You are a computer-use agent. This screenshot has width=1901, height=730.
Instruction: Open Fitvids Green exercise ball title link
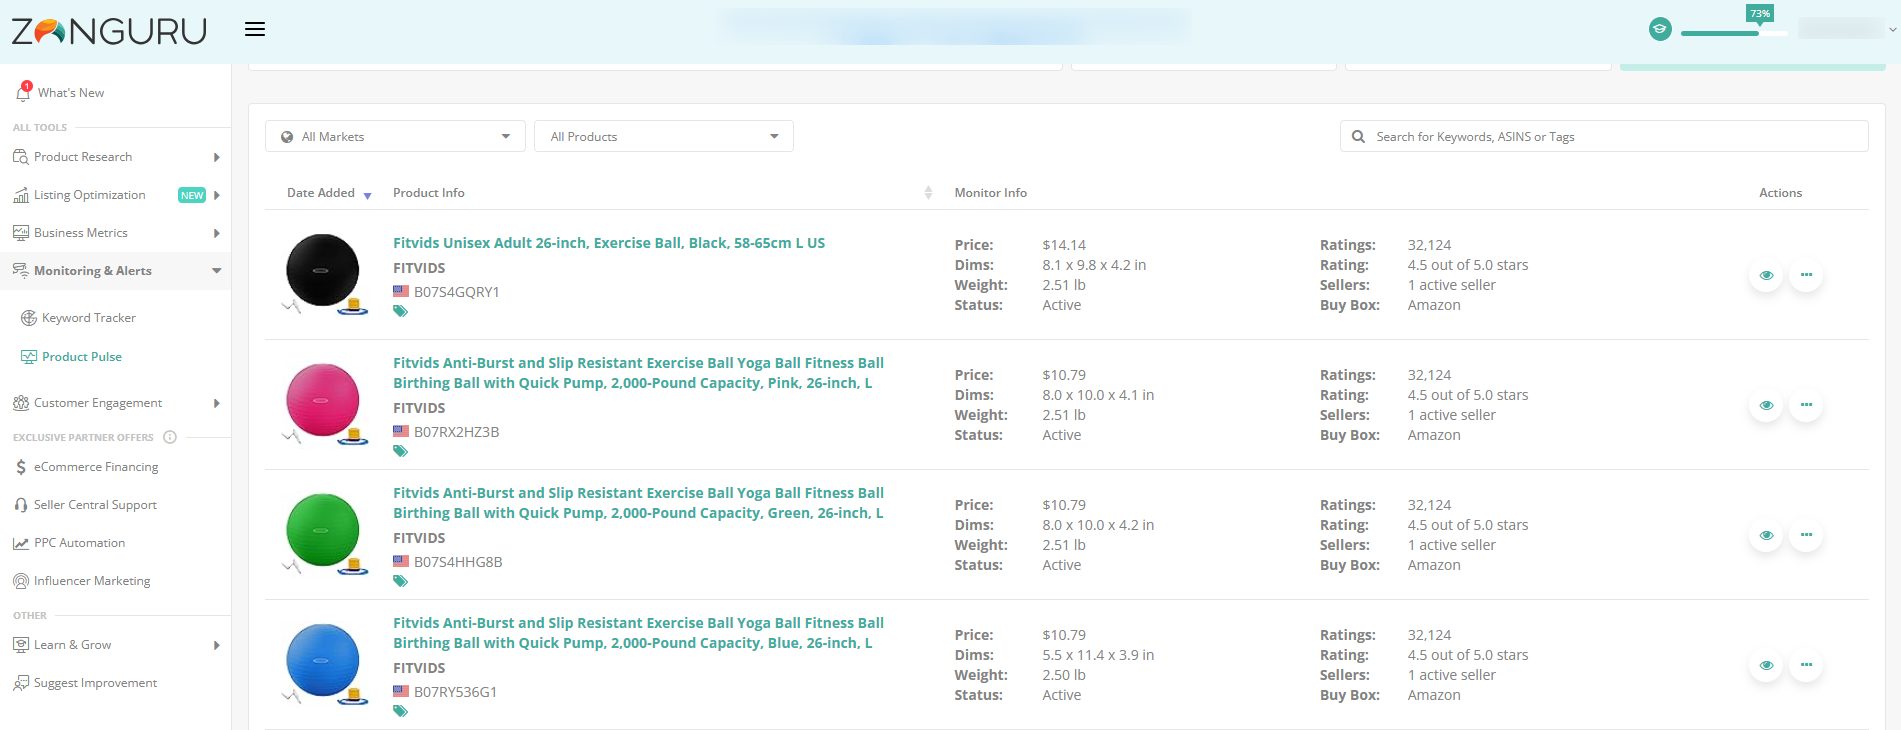coord(638,503)
